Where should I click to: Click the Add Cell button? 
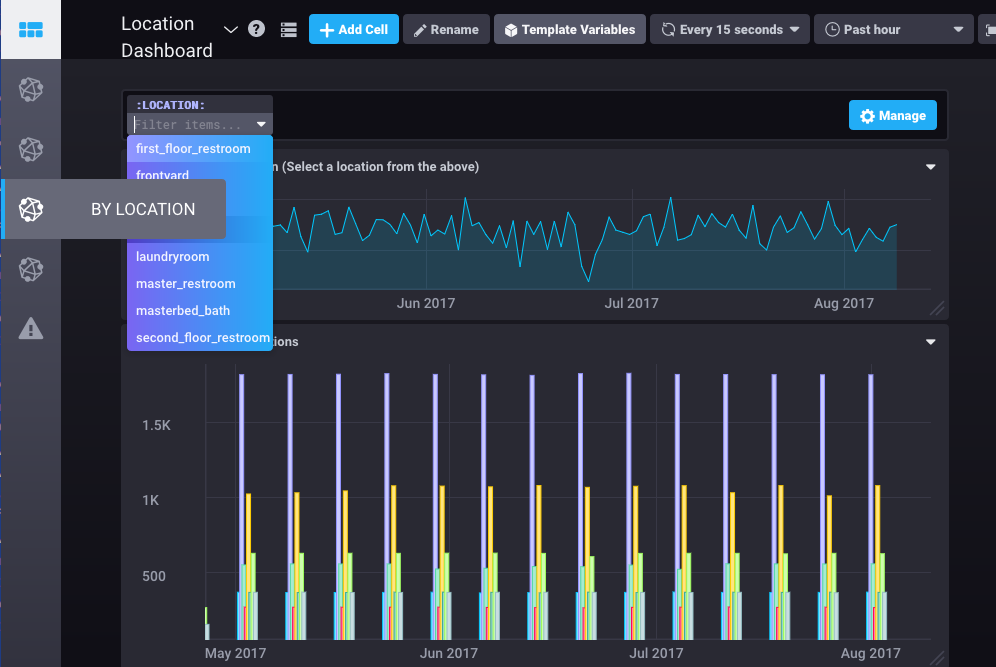[354, 29]
